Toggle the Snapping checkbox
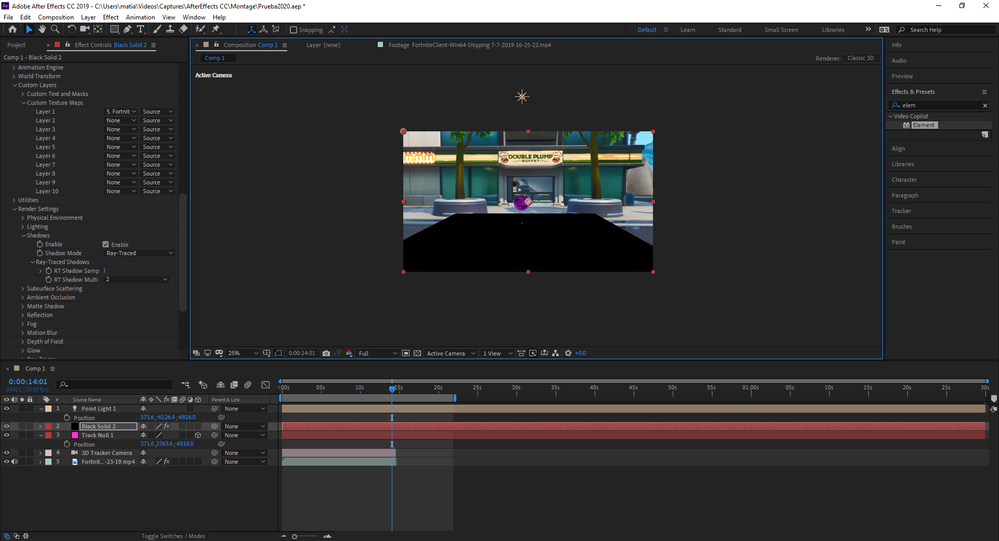The image size is (999, 541). tap(293, 30)
